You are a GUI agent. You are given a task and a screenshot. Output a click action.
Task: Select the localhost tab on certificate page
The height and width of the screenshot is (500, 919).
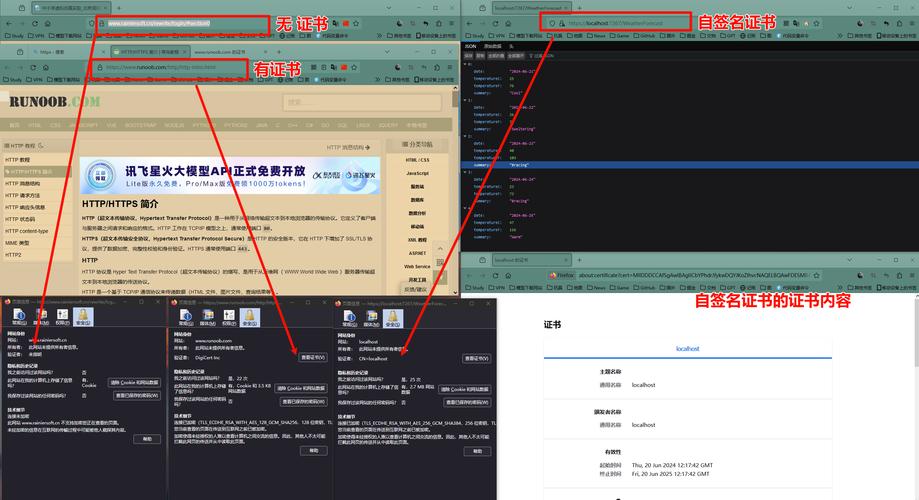[x=687, y=349]
